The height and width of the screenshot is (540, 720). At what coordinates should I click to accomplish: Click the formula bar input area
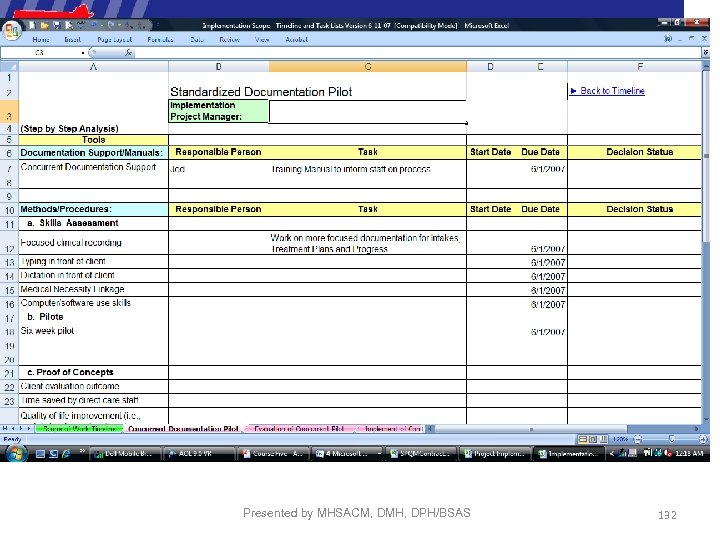[x=418, y=53]
